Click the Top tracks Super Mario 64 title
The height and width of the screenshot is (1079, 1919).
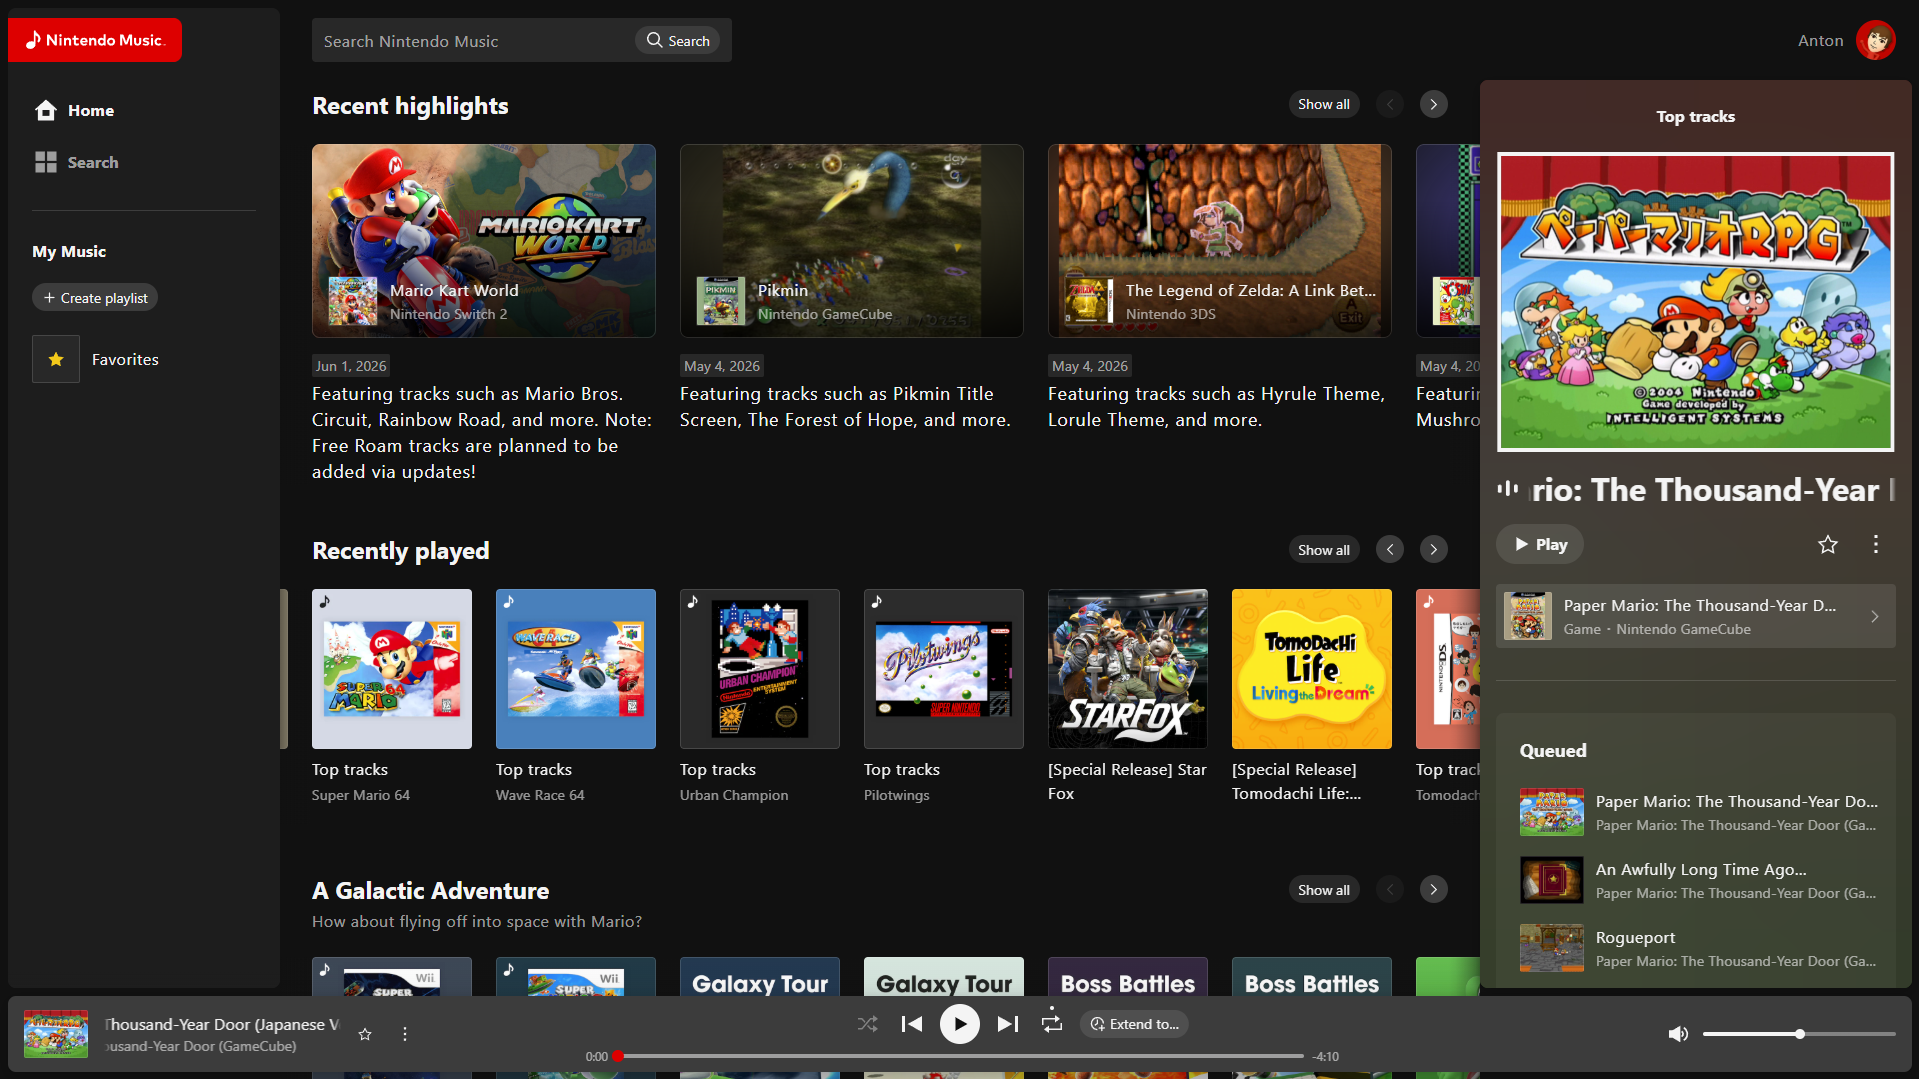point(350,769)
